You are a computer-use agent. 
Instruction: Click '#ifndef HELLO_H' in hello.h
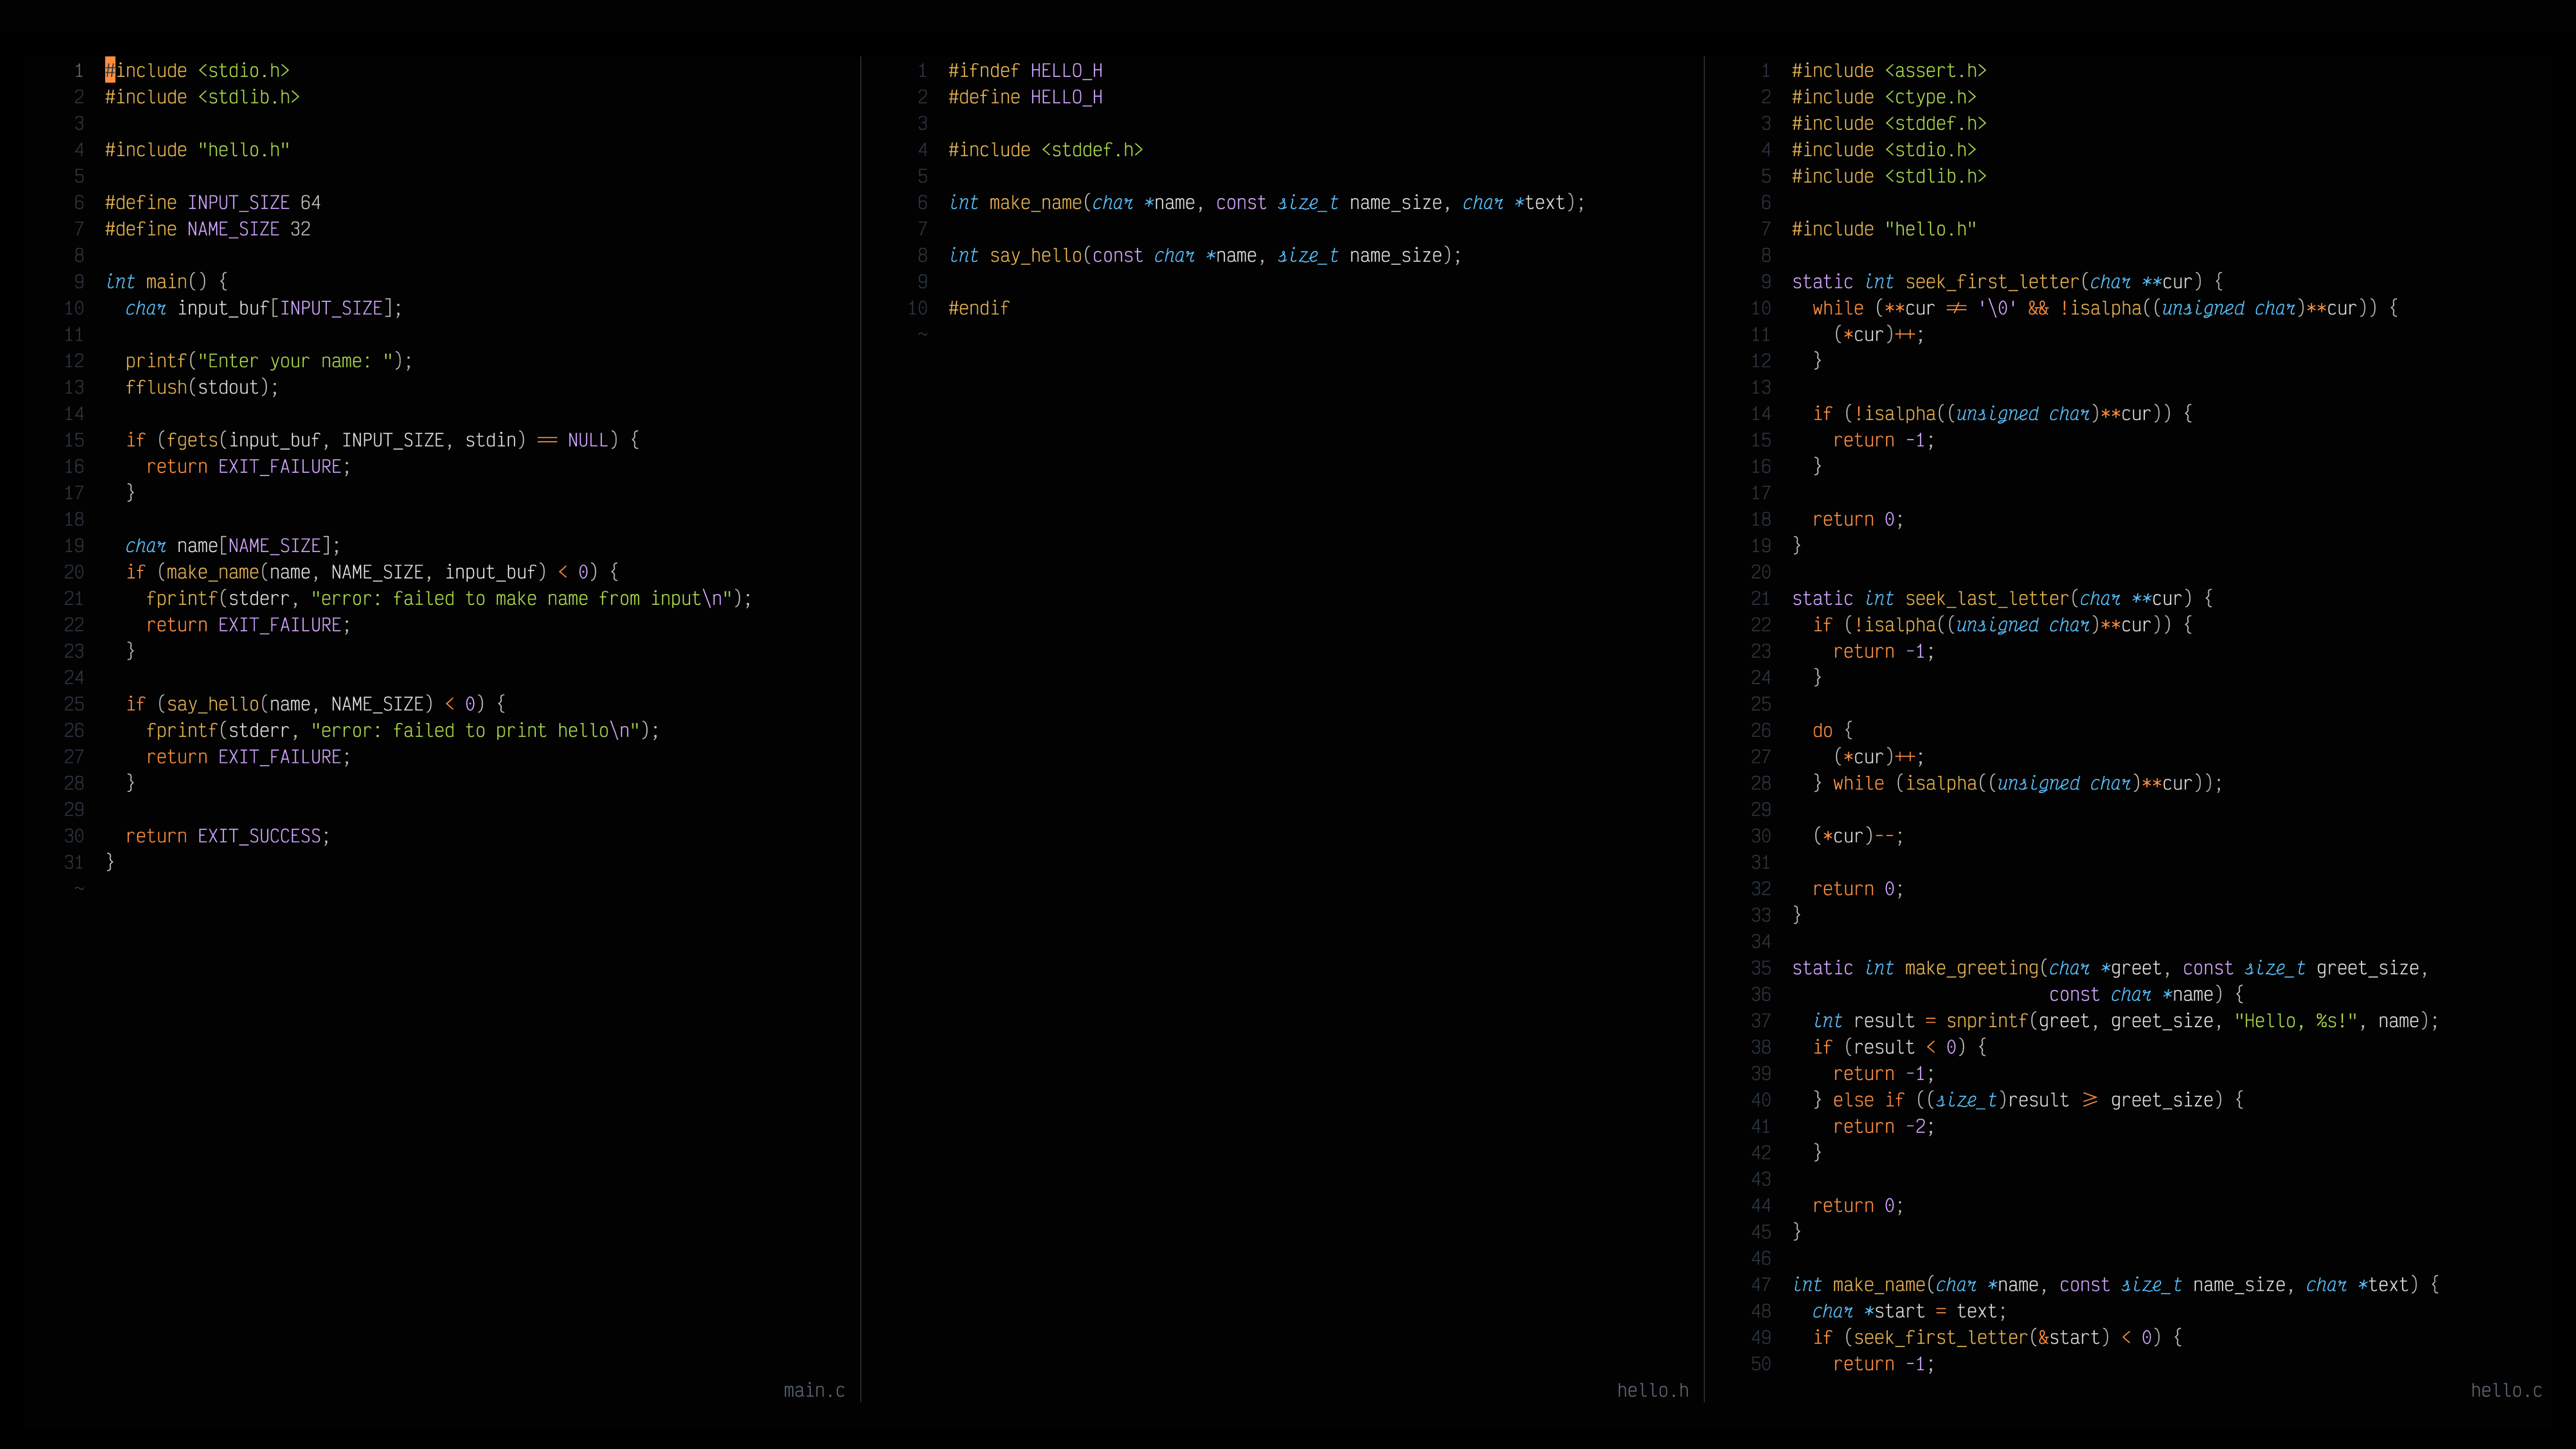pos(1025,71)
